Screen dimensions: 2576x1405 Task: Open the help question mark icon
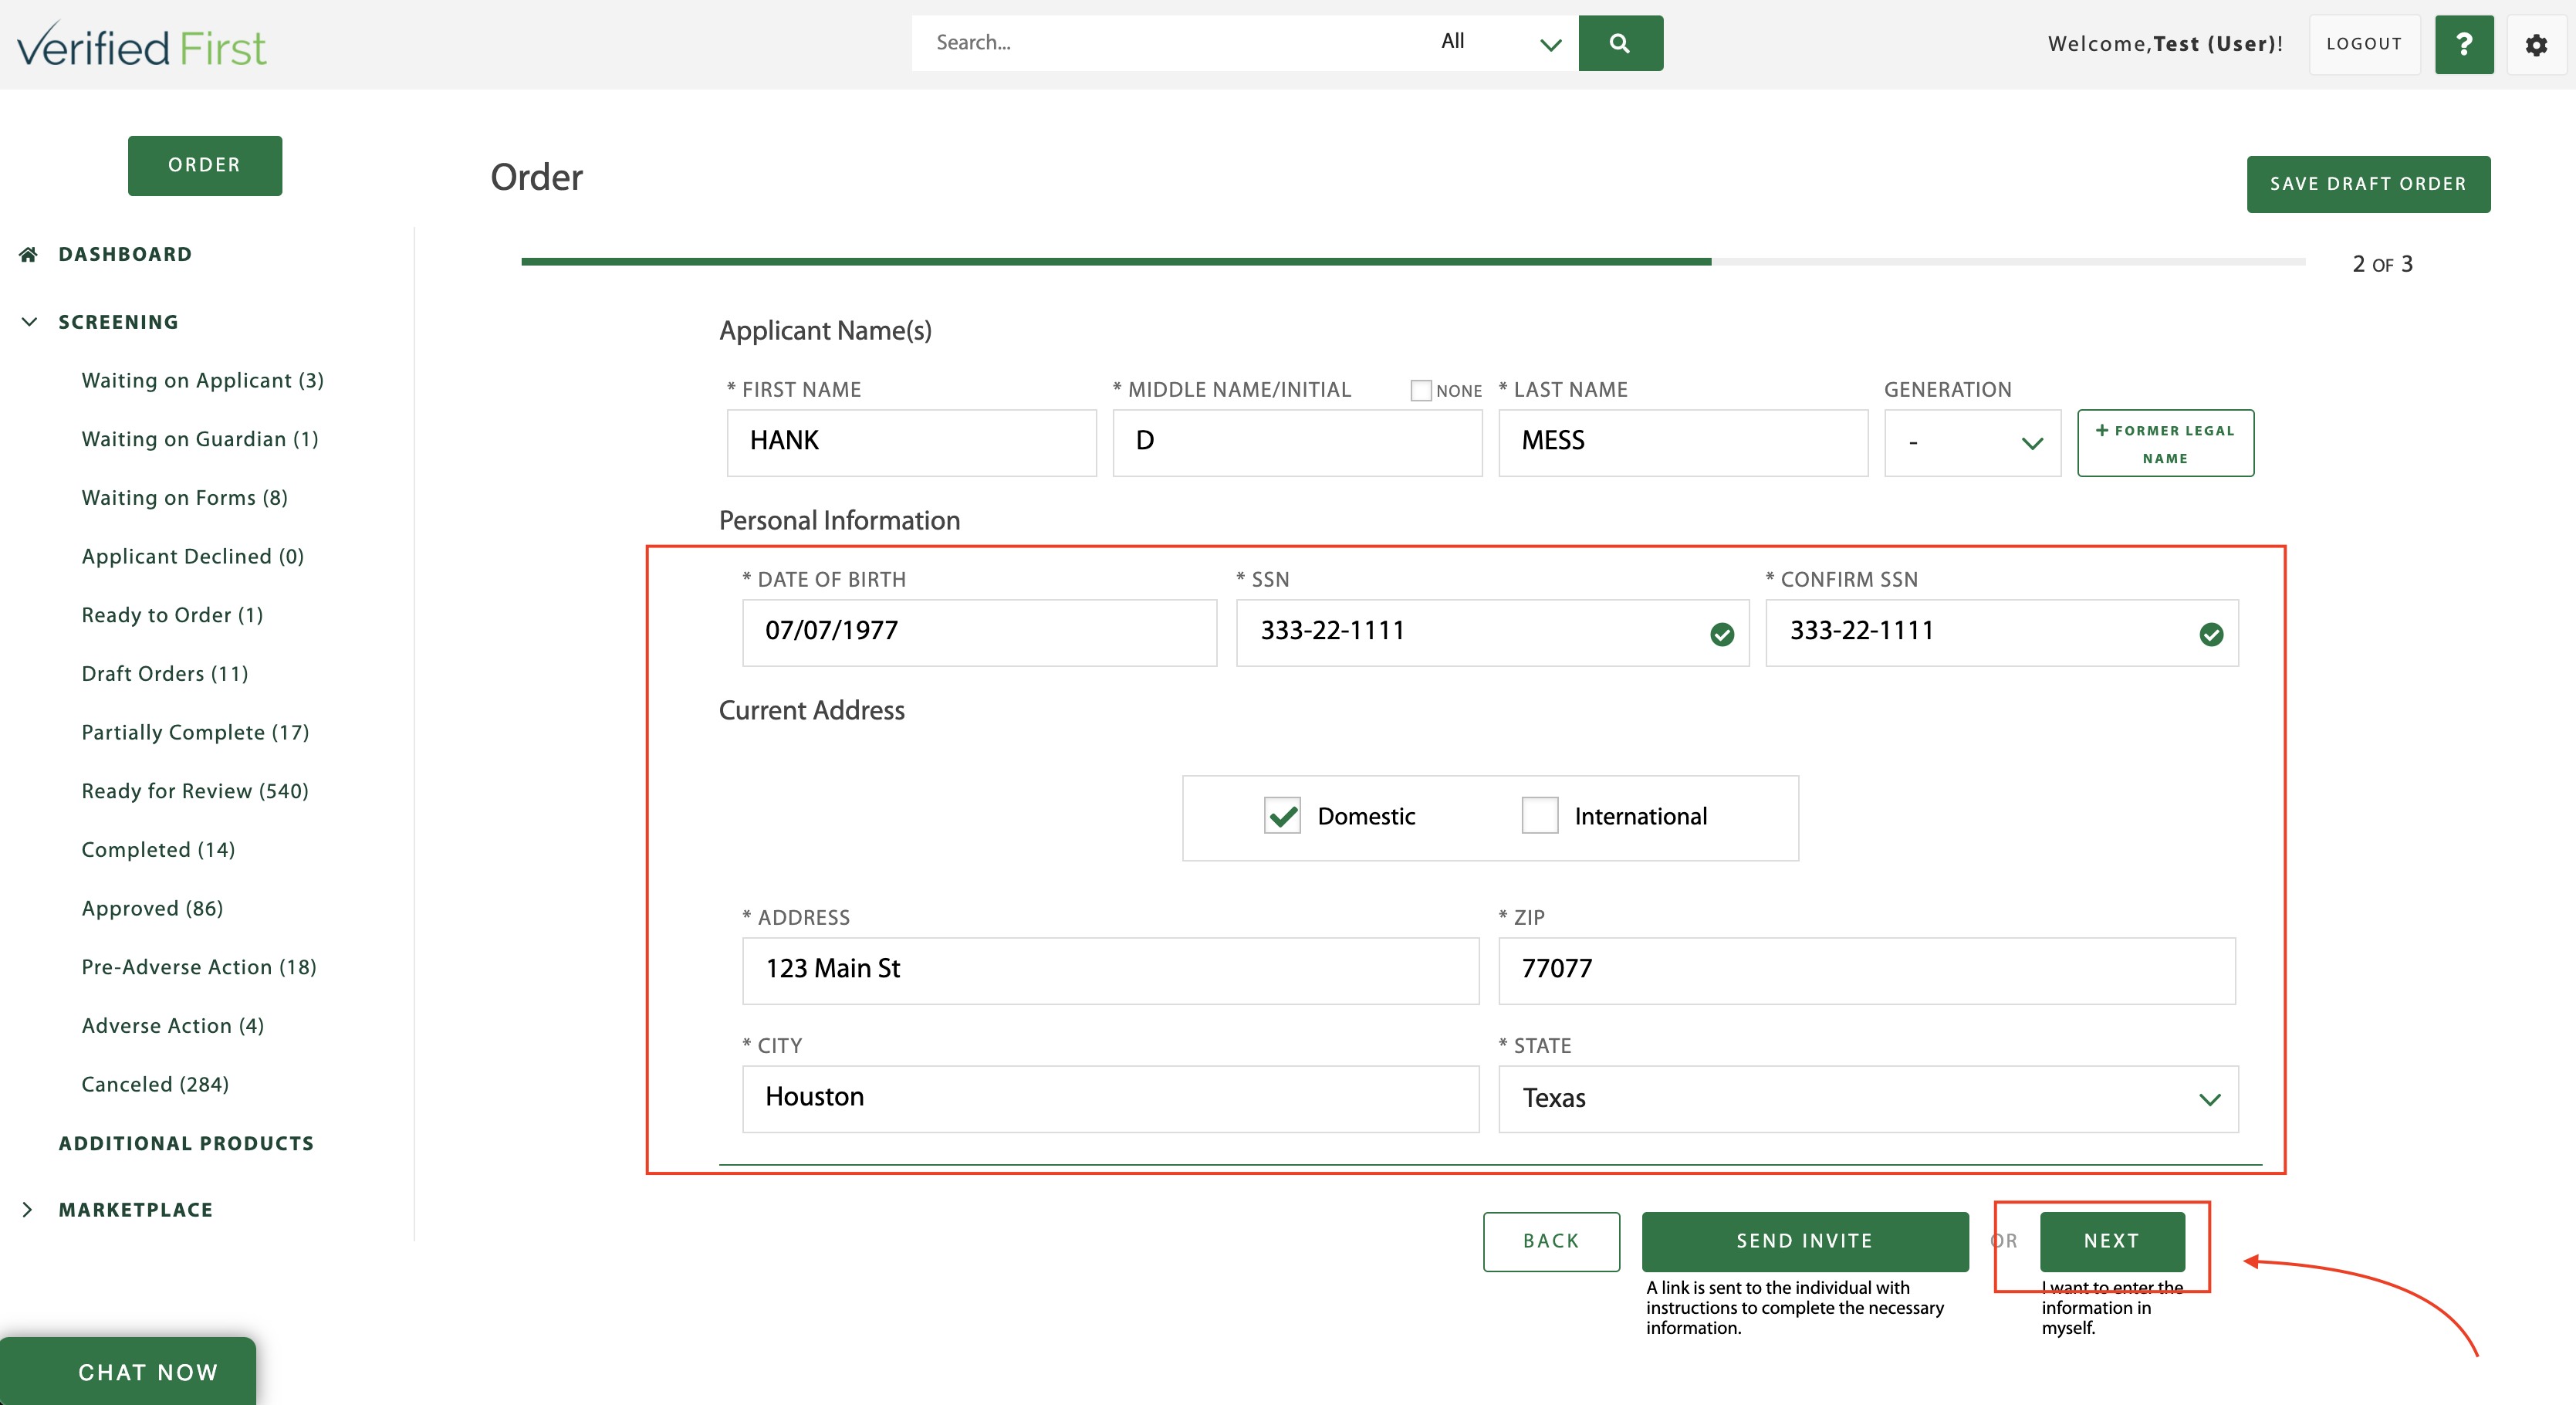pos(2464,44)
